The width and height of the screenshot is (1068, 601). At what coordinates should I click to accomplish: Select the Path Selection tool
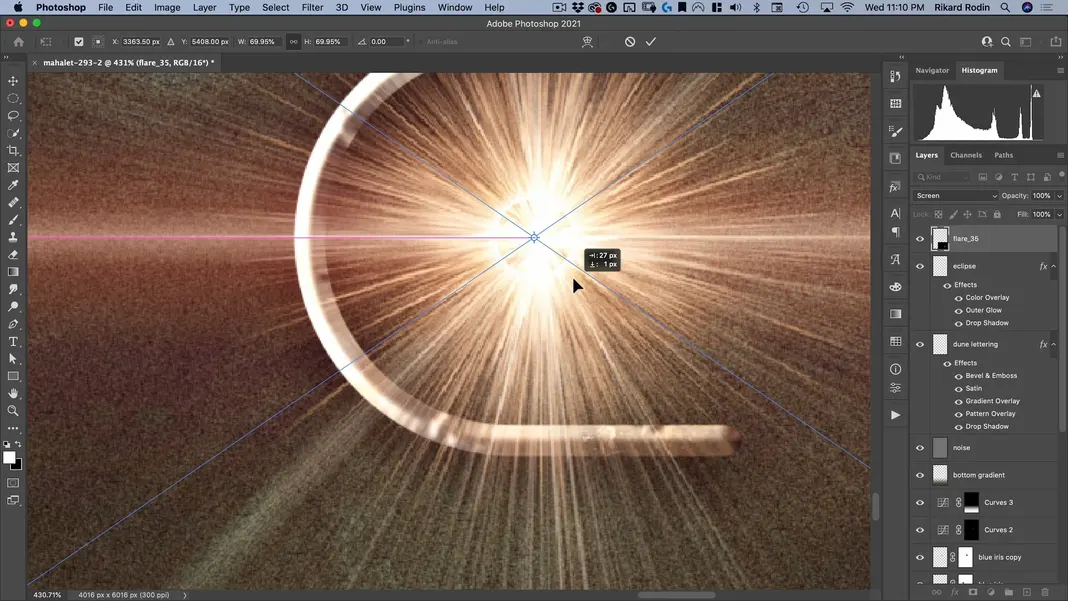[x=13, y=359]
